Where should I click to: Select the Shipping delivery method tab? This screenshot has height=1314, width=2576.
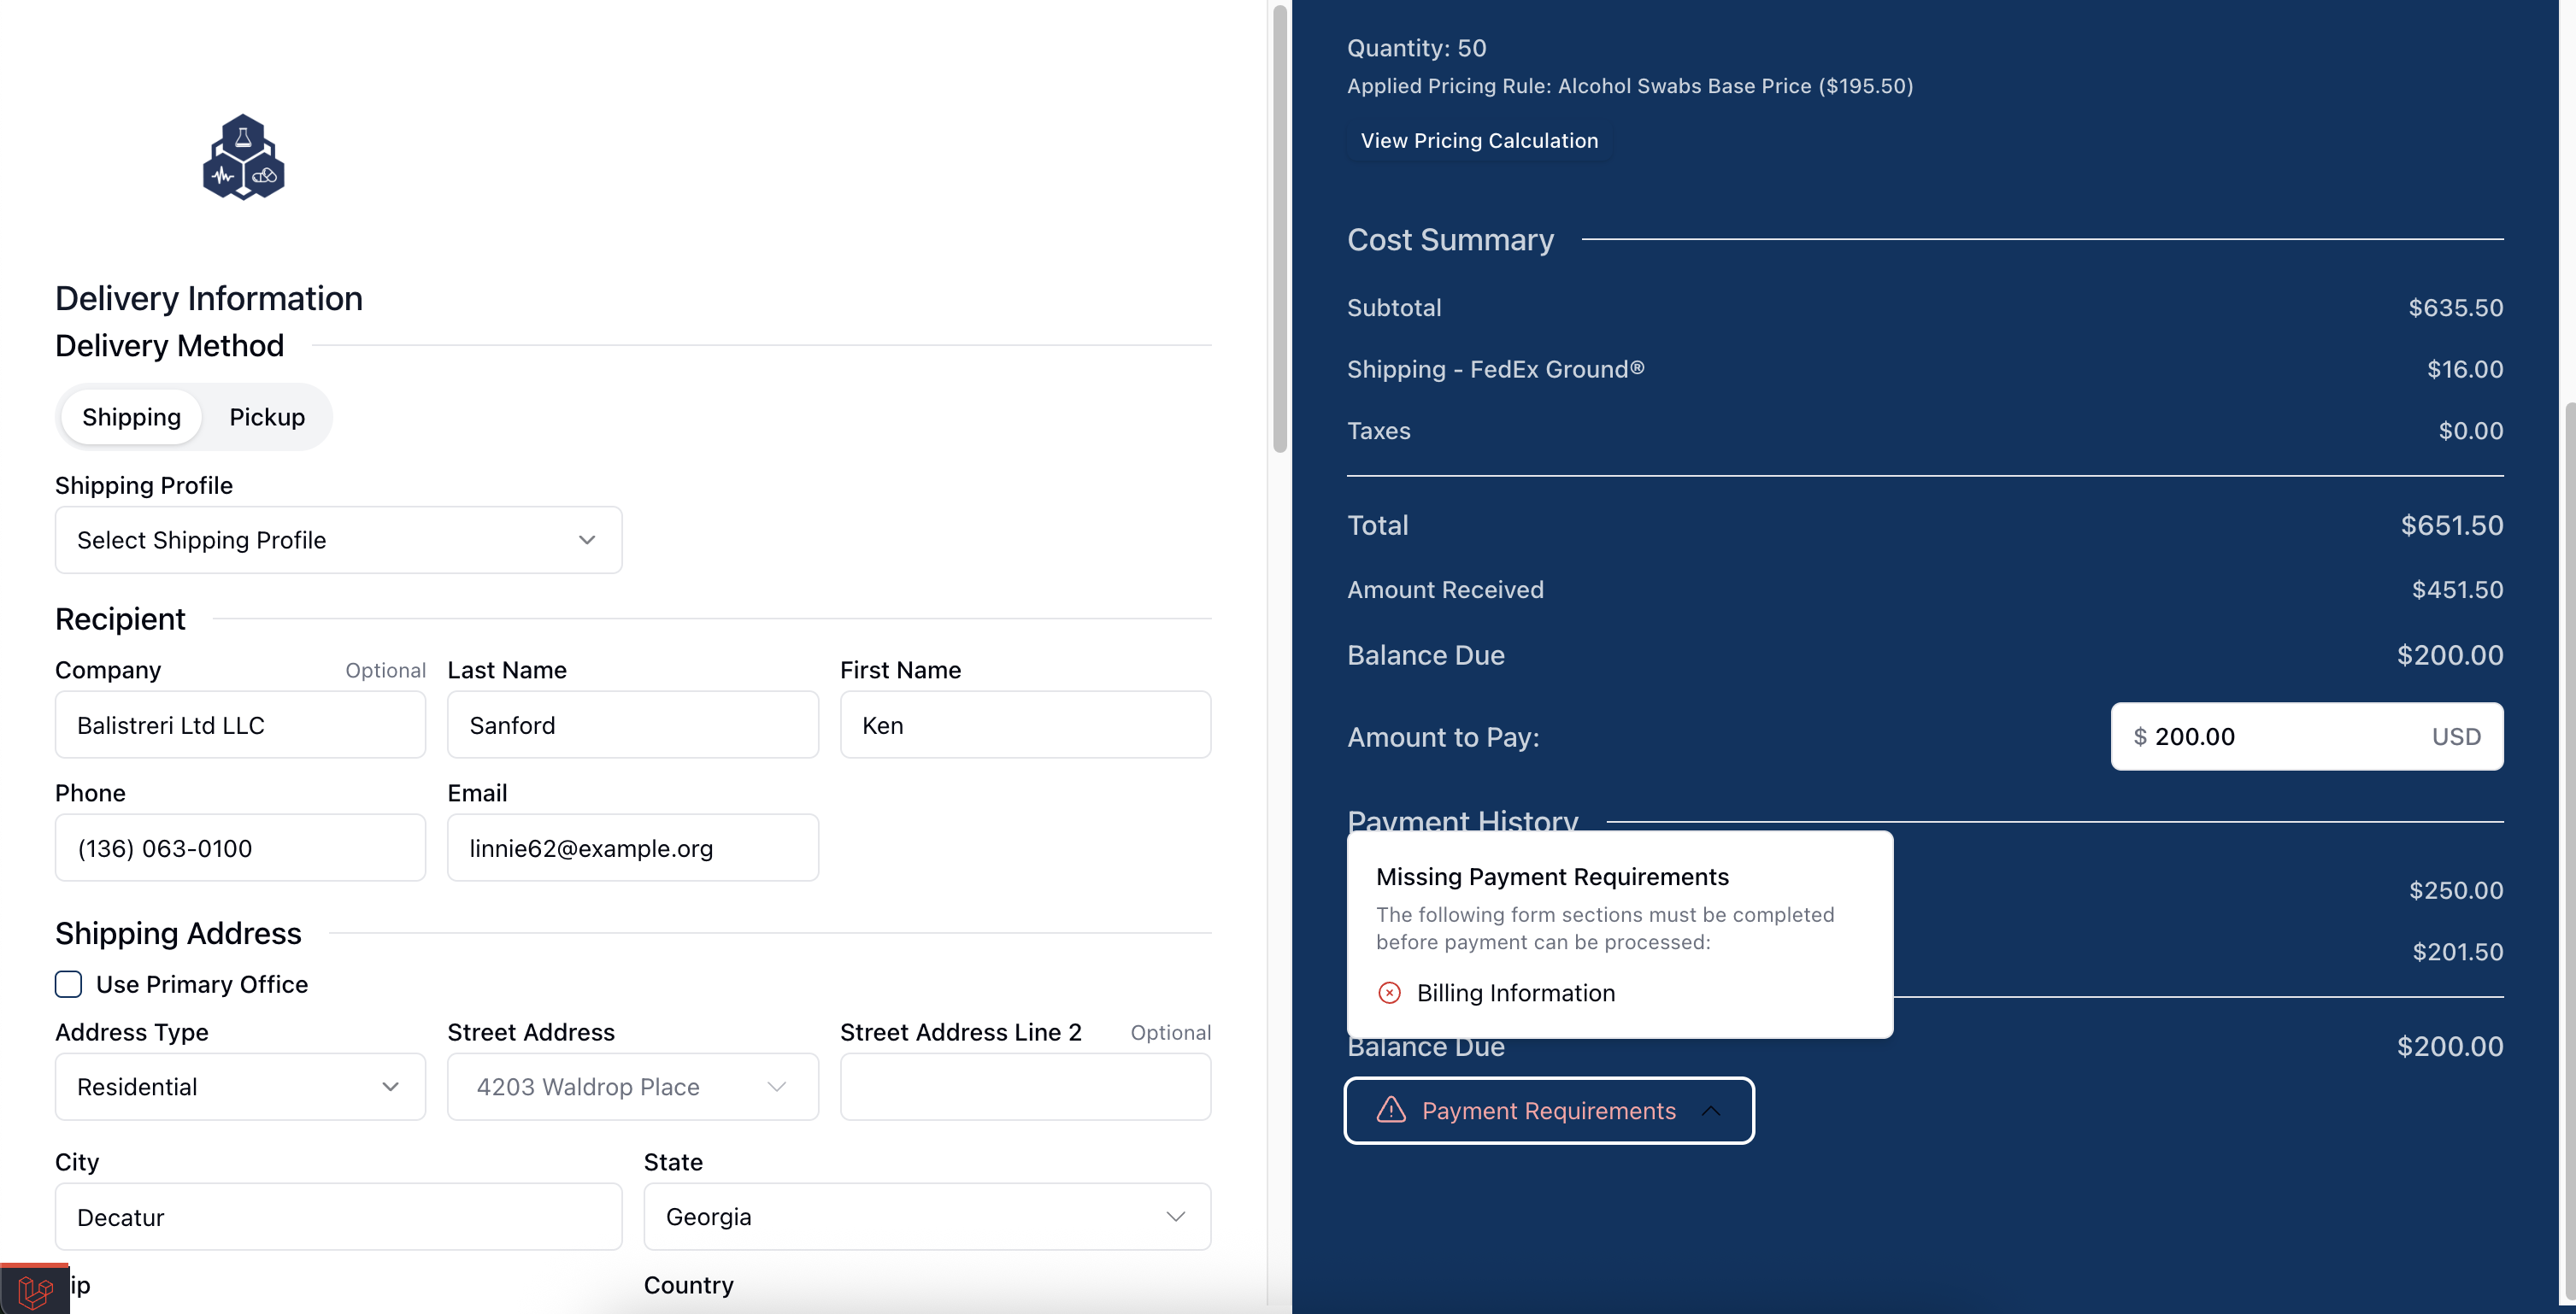coord(131,417)
